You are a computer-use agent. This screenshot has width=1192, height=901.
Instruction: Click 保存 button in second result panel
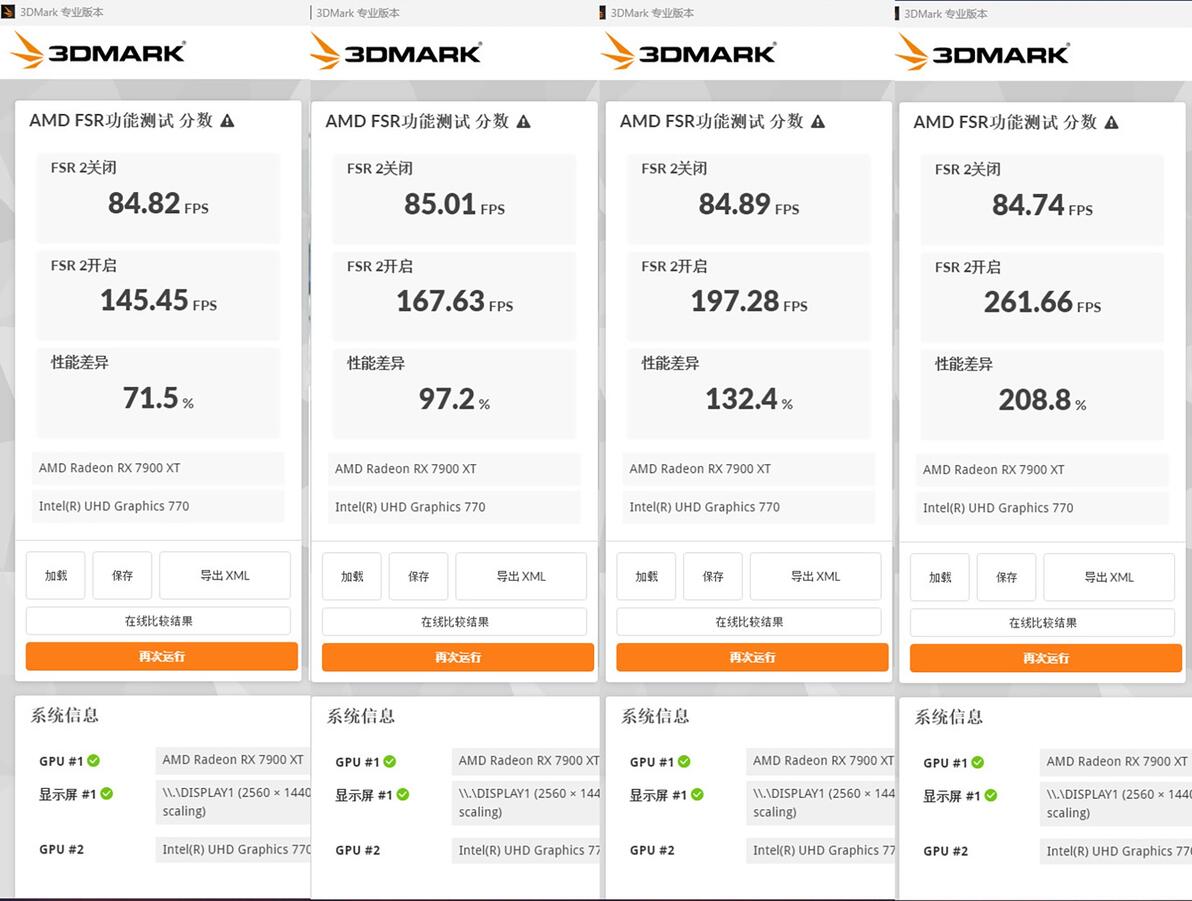coord(418,576)
